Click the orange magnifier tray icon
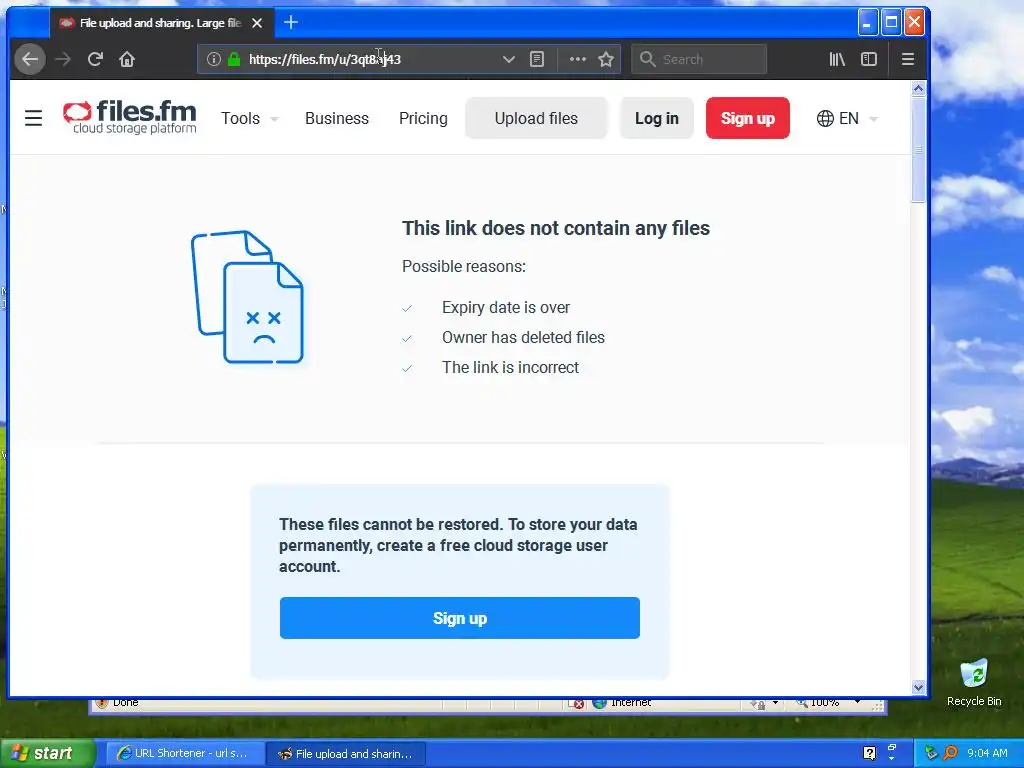 951,753
